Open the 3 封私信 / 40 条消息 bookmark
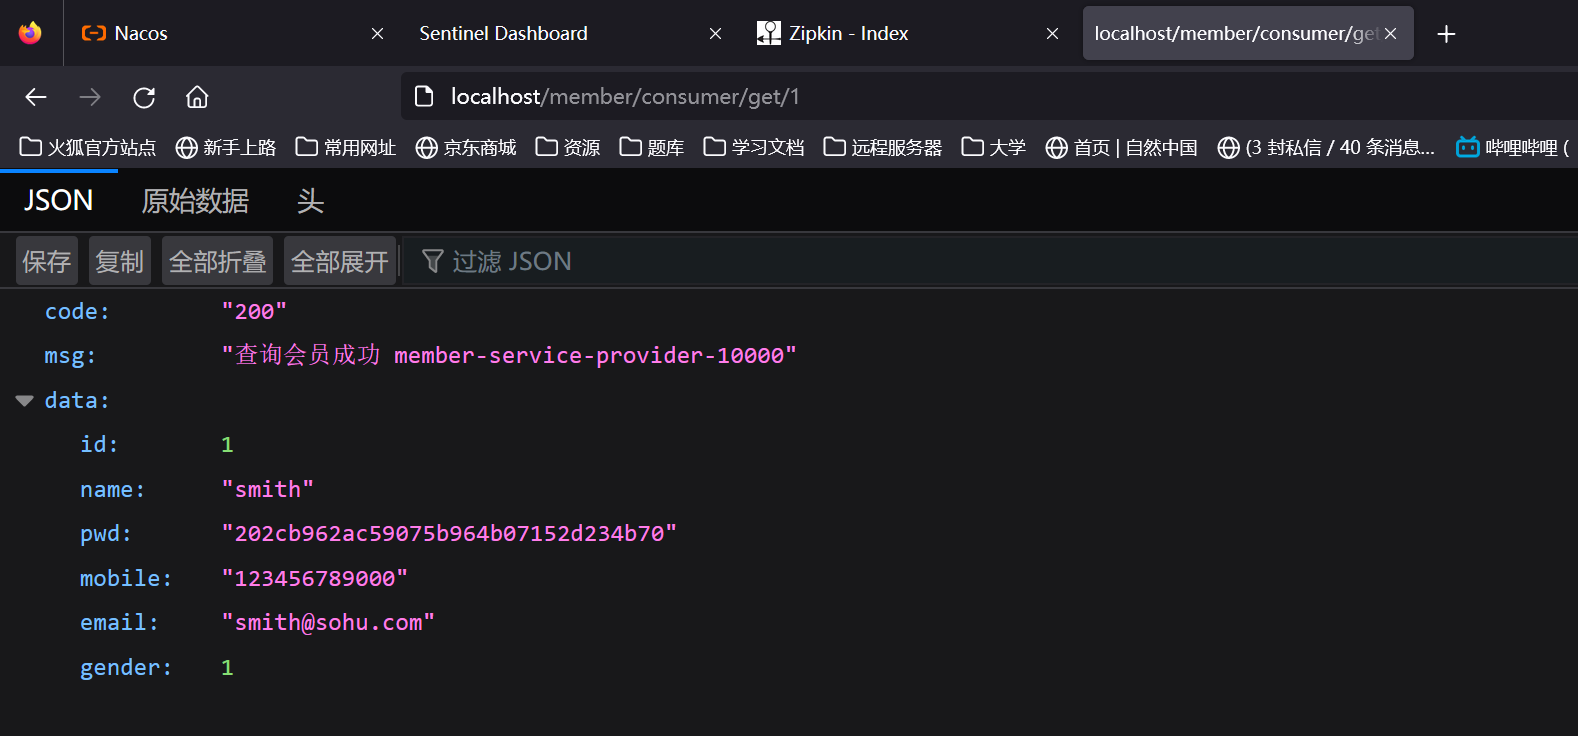Image resolution: width=1578 pixels, height=736 pixels. [x=1326, y=148]
